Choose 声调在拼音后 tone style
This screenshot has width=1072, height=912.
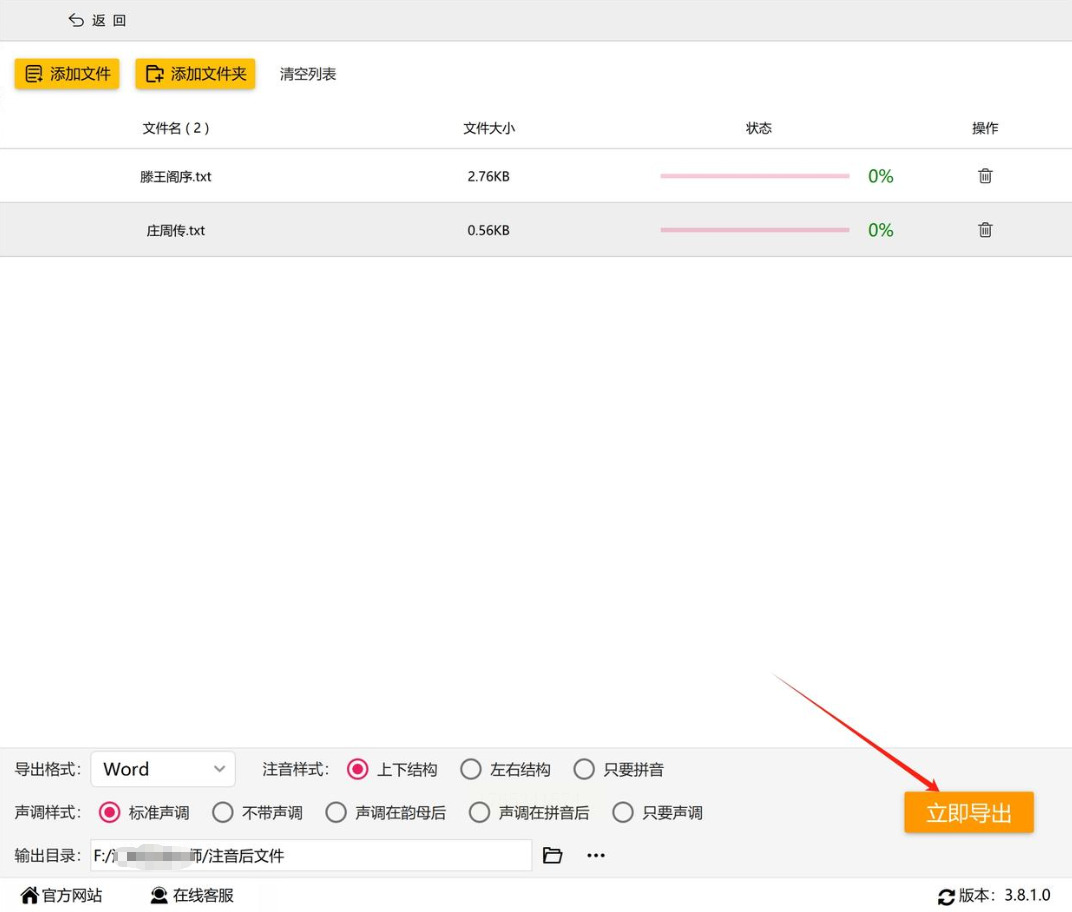tap(479, 812)
